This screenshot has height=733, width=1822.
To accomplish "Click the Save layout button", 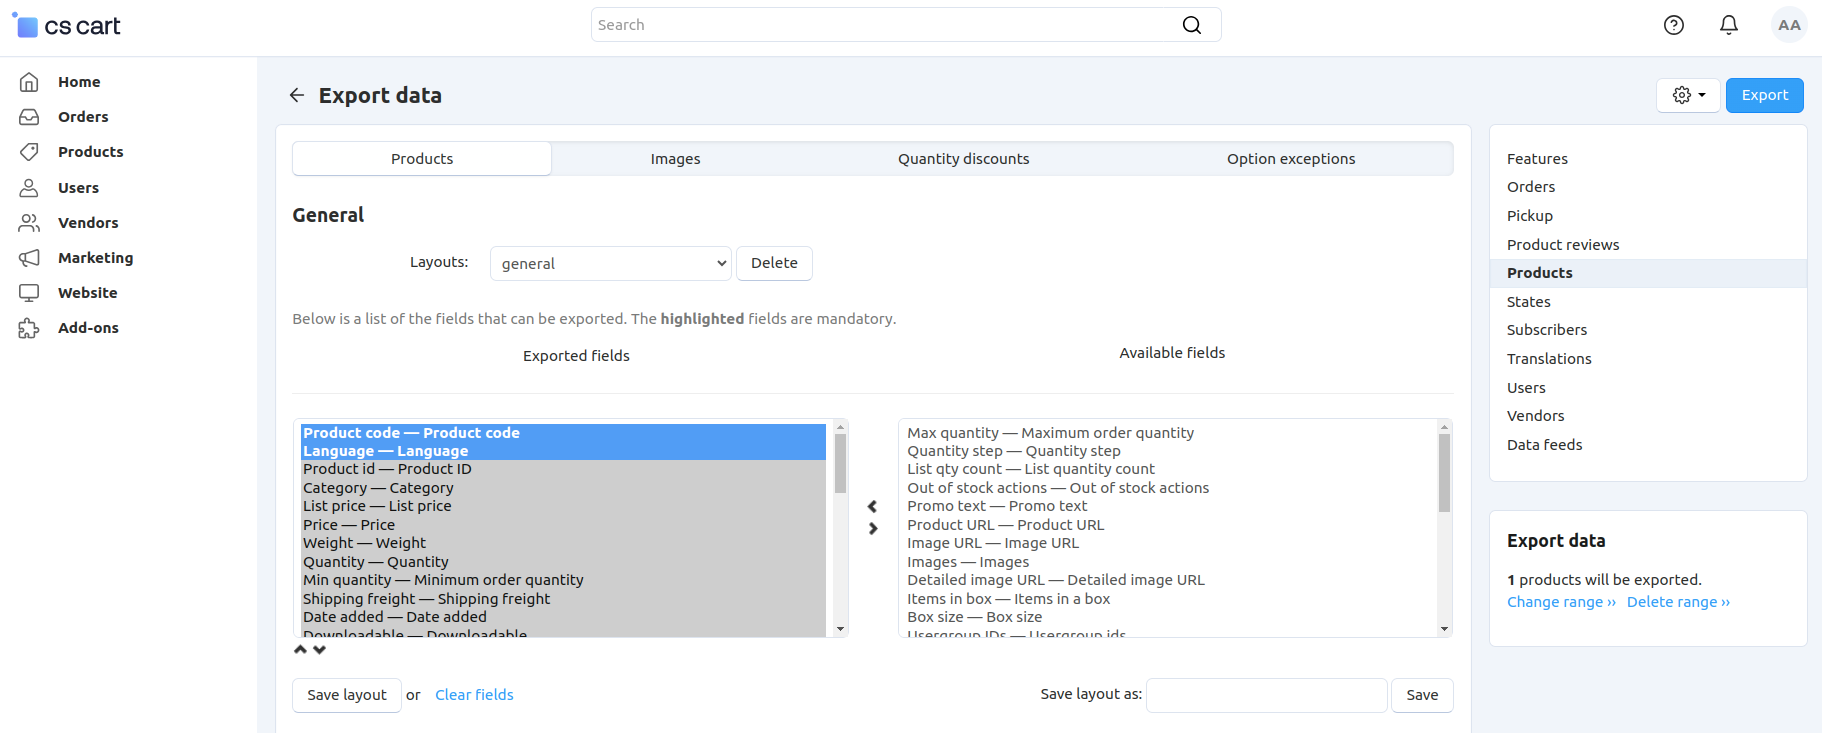I will (347, 695).
